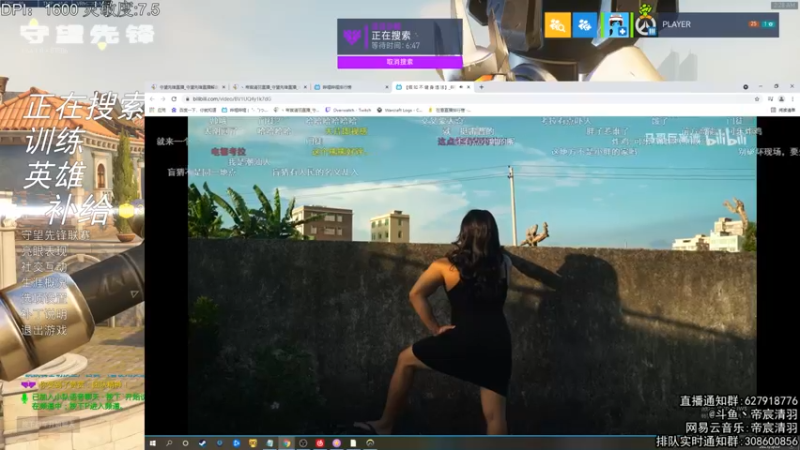Open the Chrome three-dot menu
This screenshot has height=450, width=800.
tap(792, 99)
